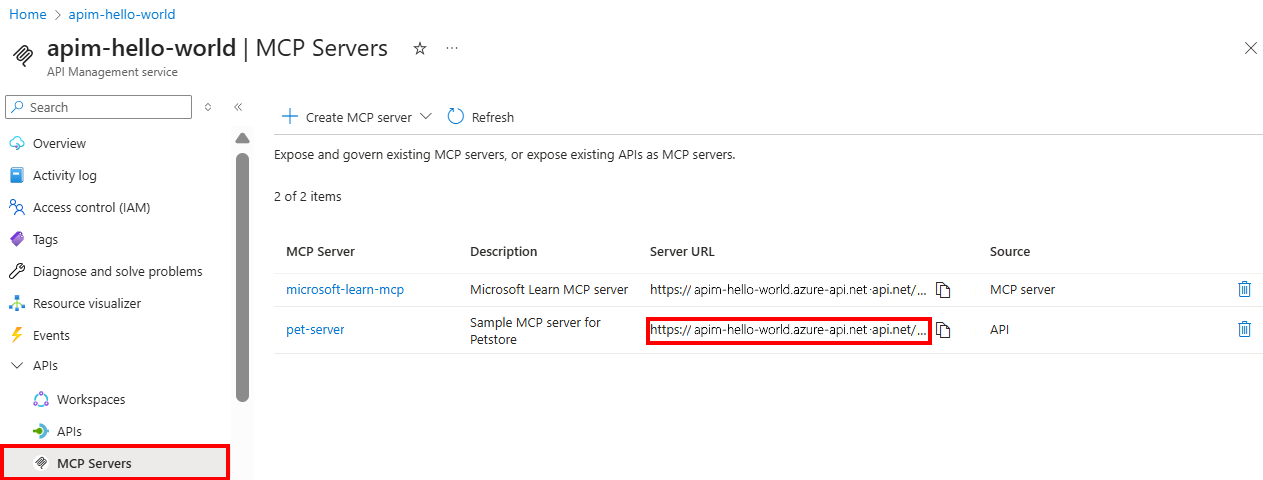Click the sidebar scrollbar thumb
Image resolution: width=1263 pixels, height=480 pixels.
click(242, 277)
